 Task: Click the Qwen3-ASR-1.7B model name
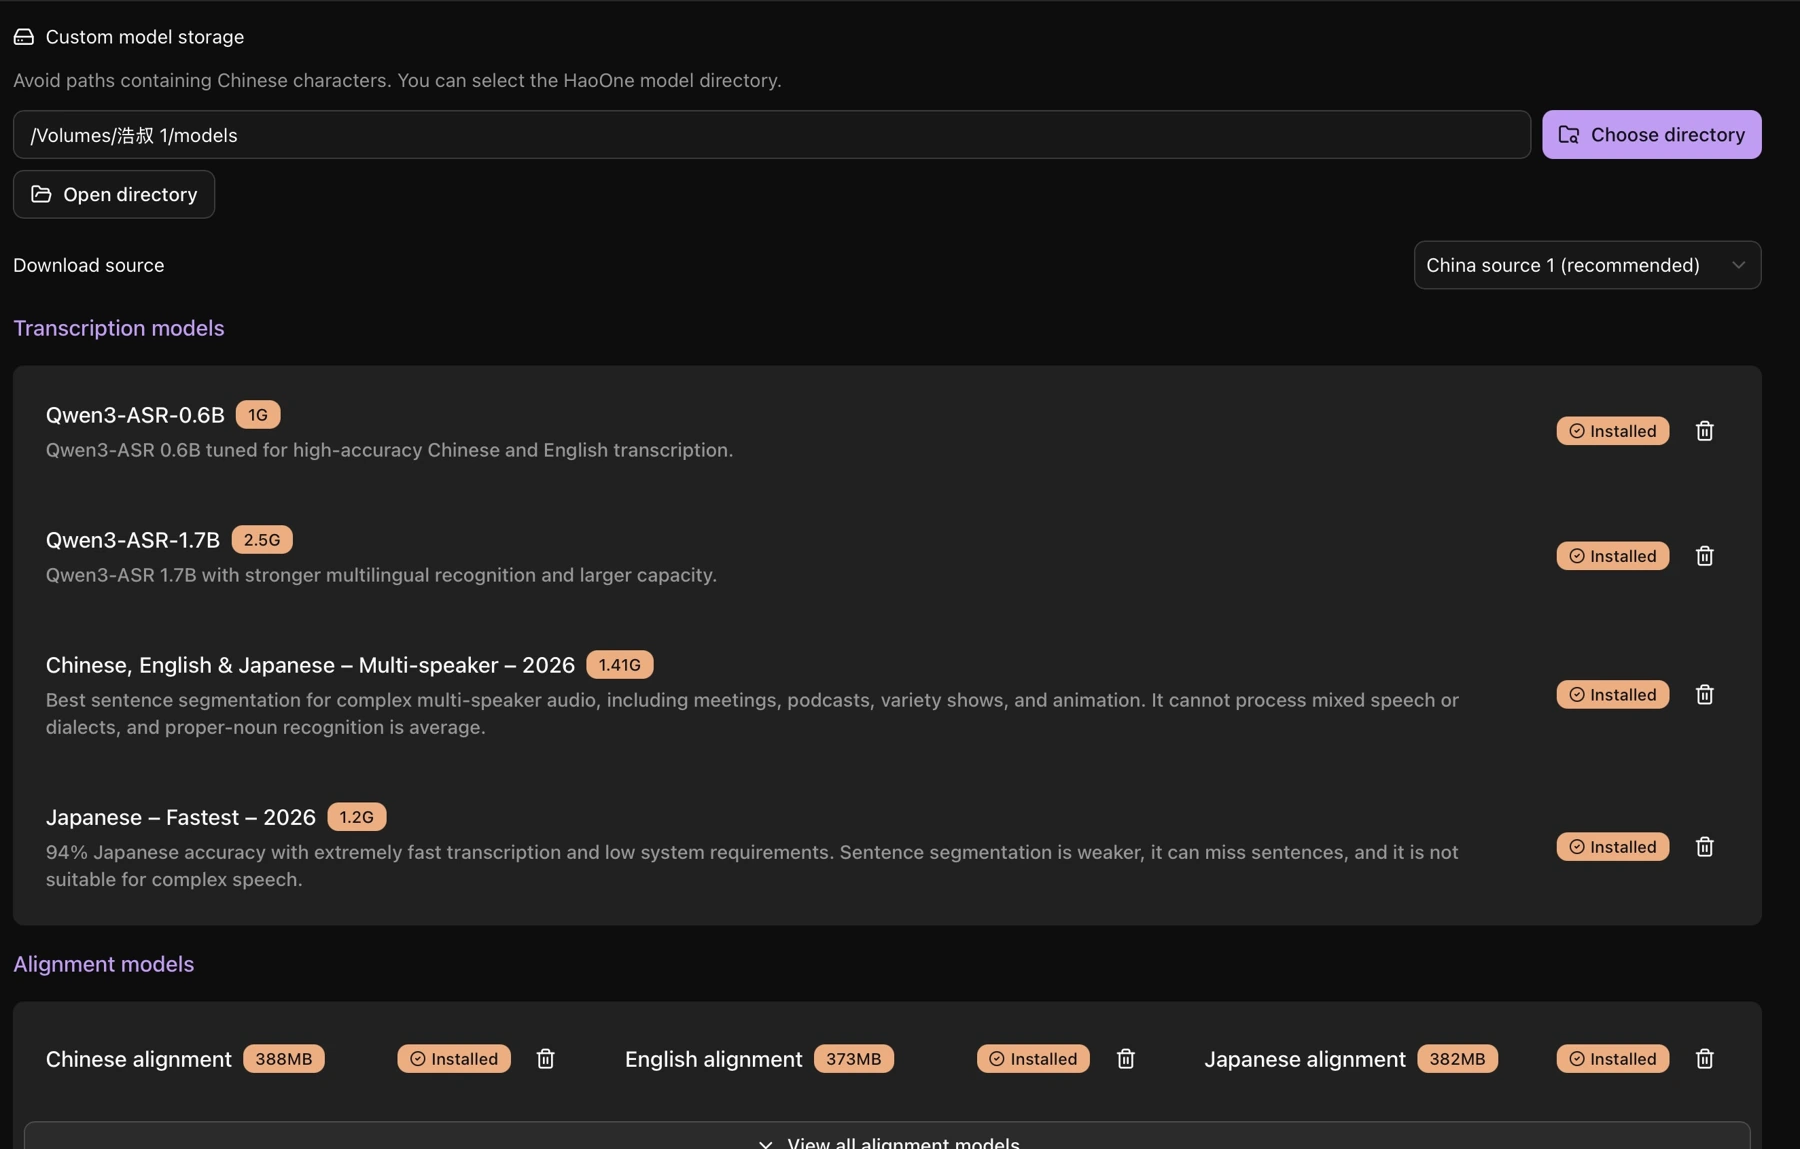(x=133, y=540)
